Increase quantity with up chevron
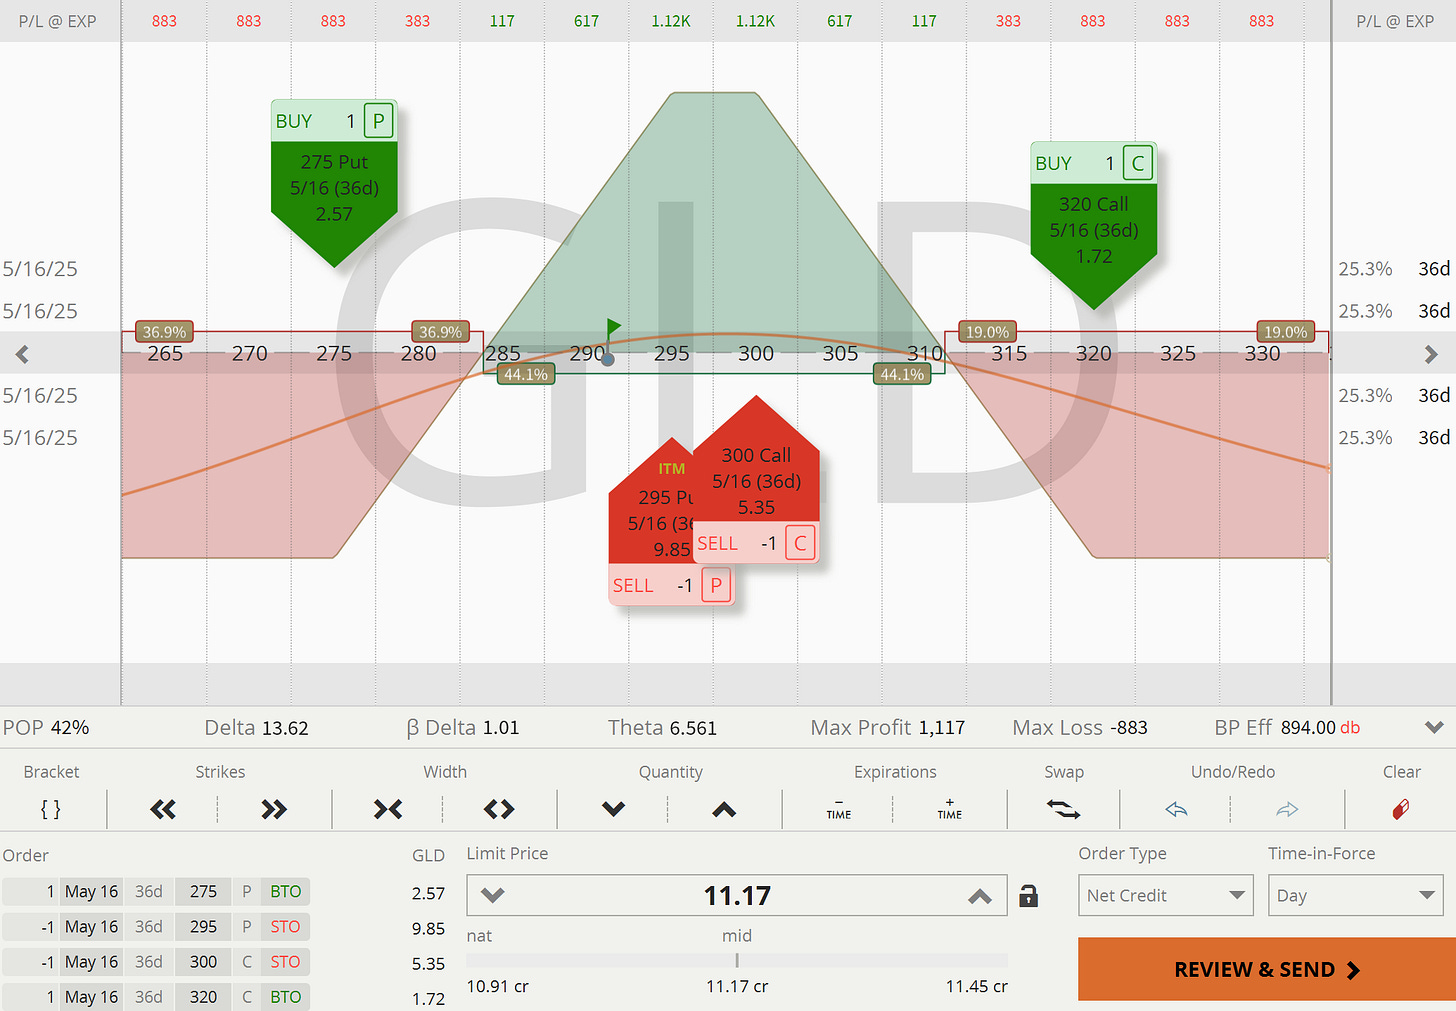The height and width of the screenshot is (1011, 1456). point(724,809)
